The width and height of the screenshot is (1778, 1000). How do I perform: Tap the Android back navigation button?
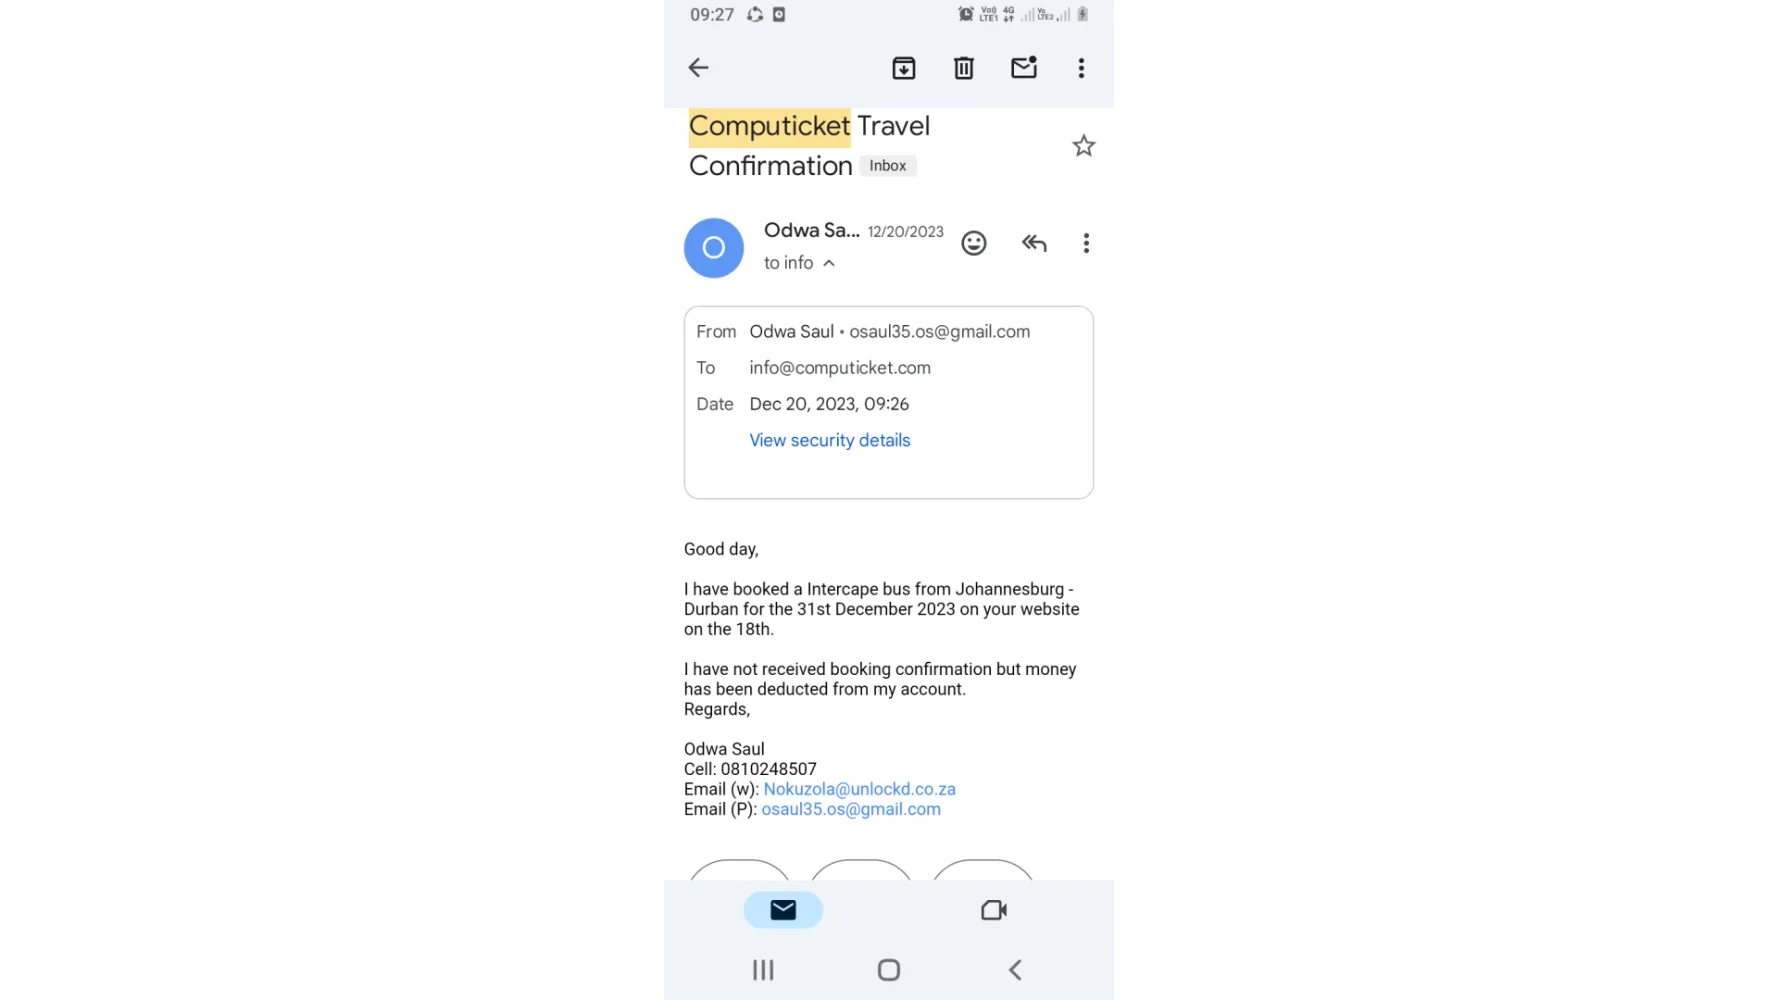click(x=1015, y=970)
